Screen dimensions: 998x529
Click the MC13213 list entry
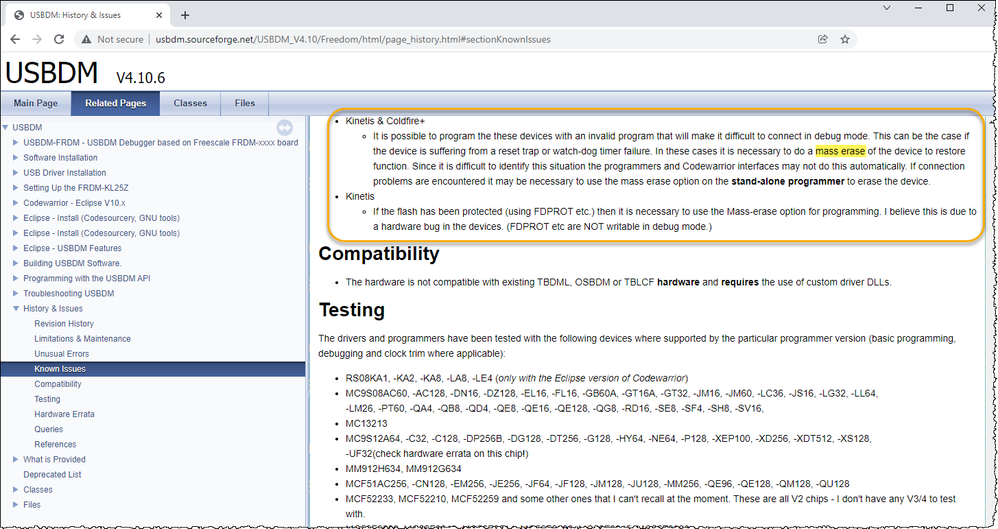coord(366,423)
